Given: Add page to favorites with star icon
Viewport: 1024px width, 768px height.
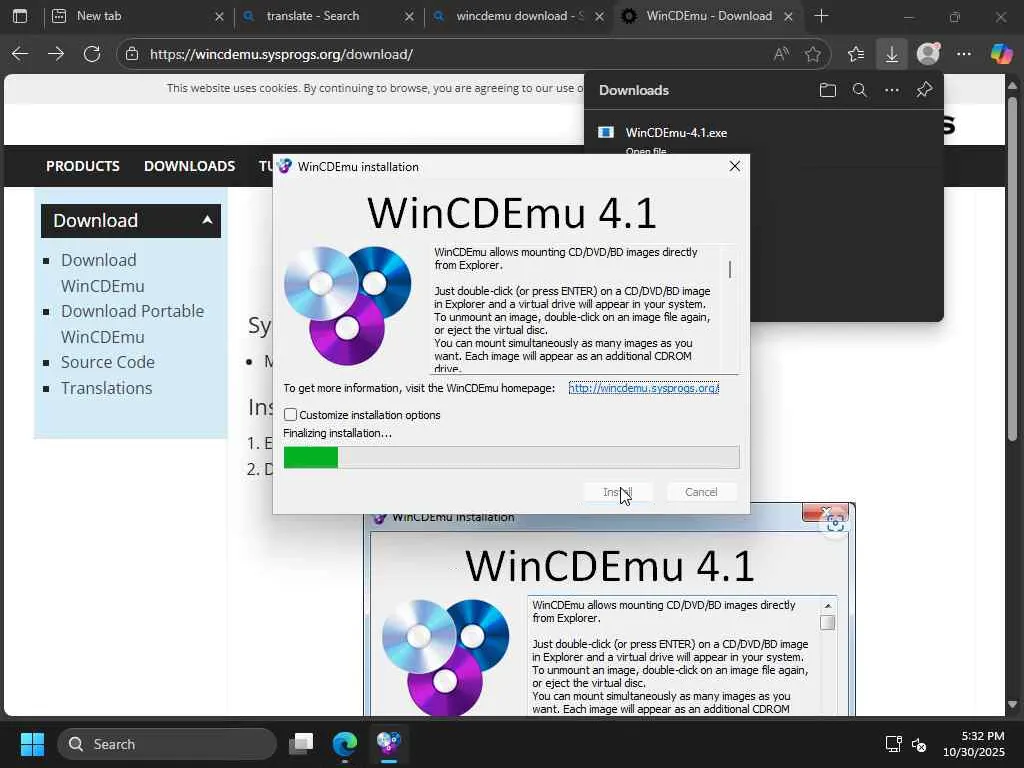Looking at the screenshot, I should (813, 54).
